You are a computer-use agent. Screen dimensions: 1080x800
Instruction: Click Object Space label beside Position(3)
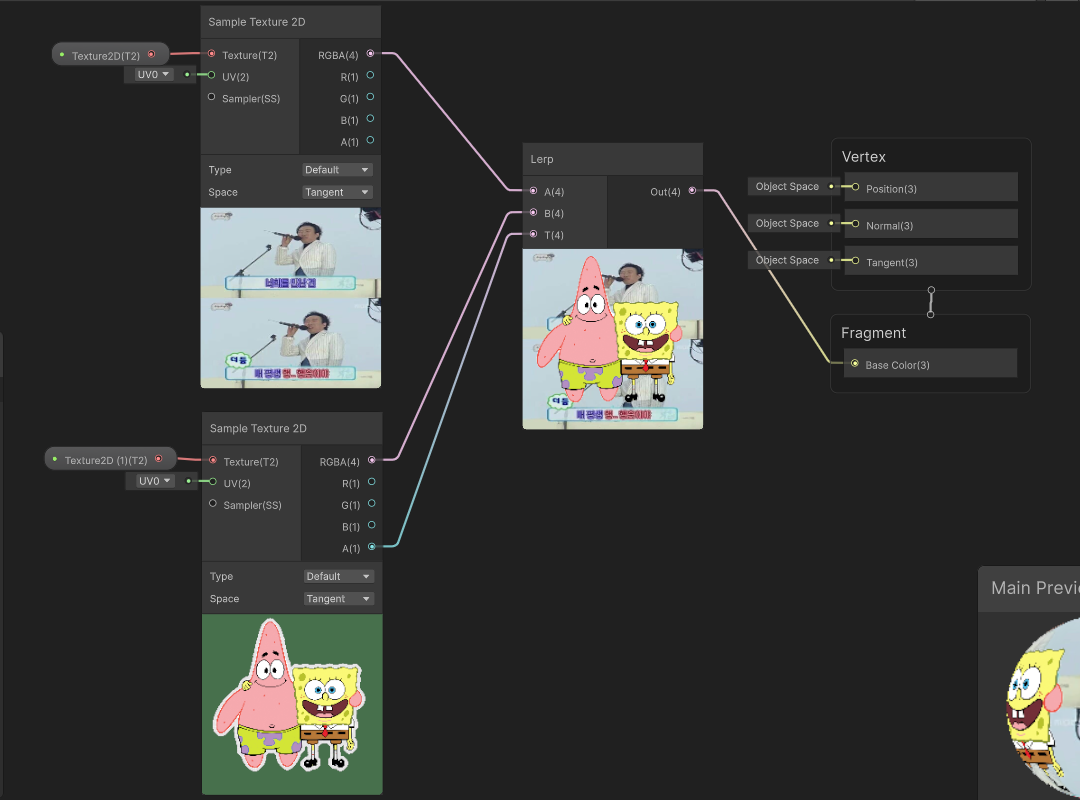[x=787, y=186]
